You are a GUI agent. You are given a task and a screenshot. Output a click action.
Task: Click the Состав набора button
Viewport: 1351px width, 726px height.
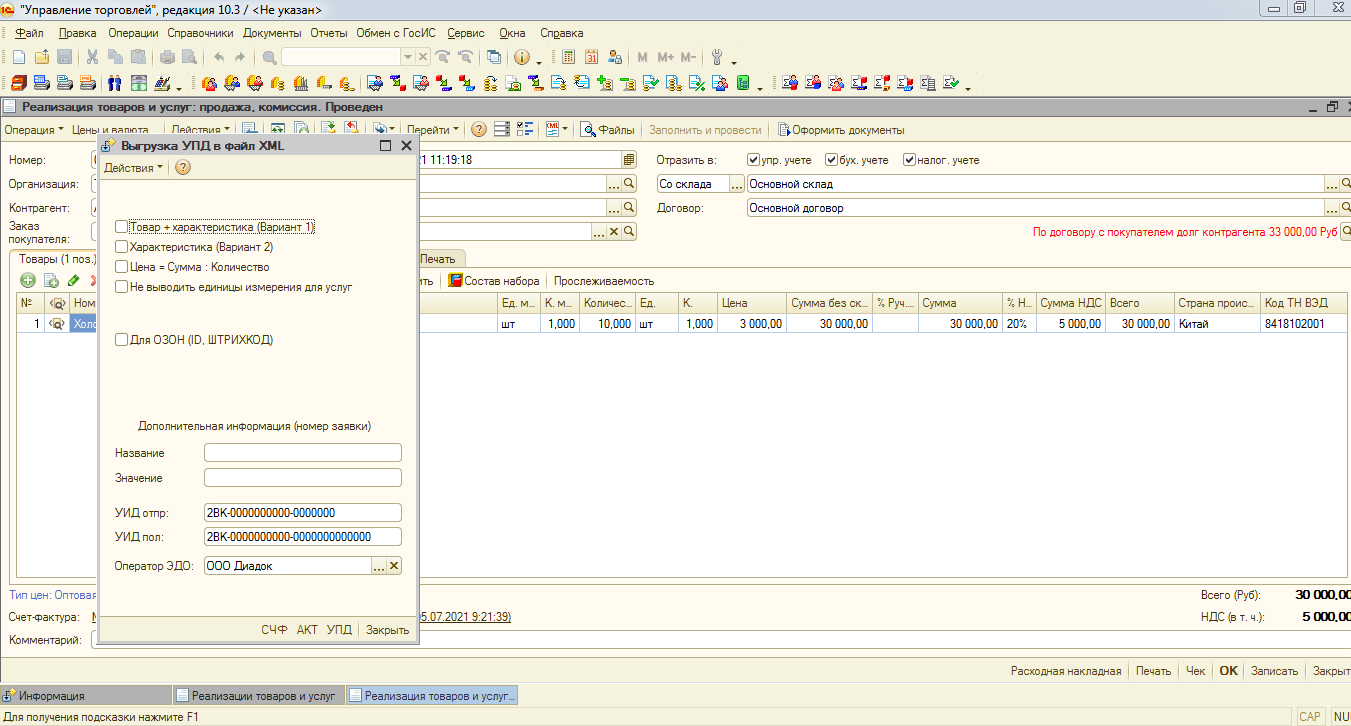point(493,281)
